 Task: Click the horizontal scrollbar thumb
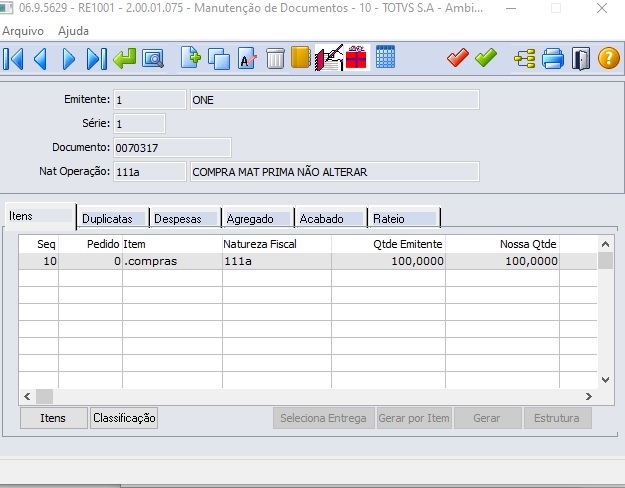[44, 396]
